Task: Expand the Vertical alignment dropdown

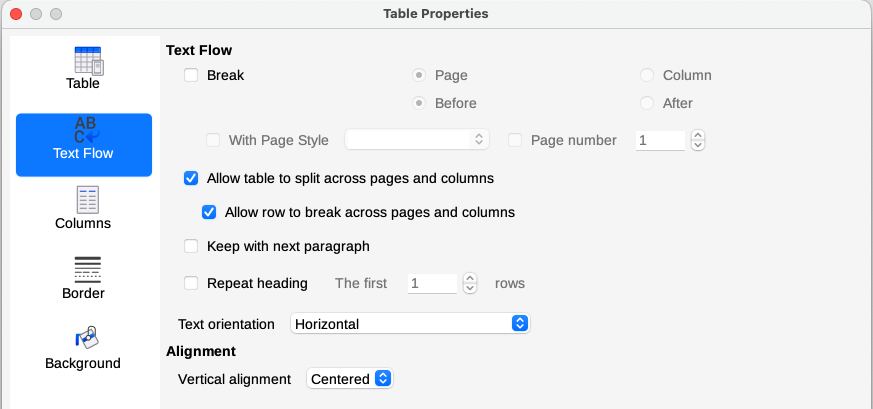Action: [350, 379]
